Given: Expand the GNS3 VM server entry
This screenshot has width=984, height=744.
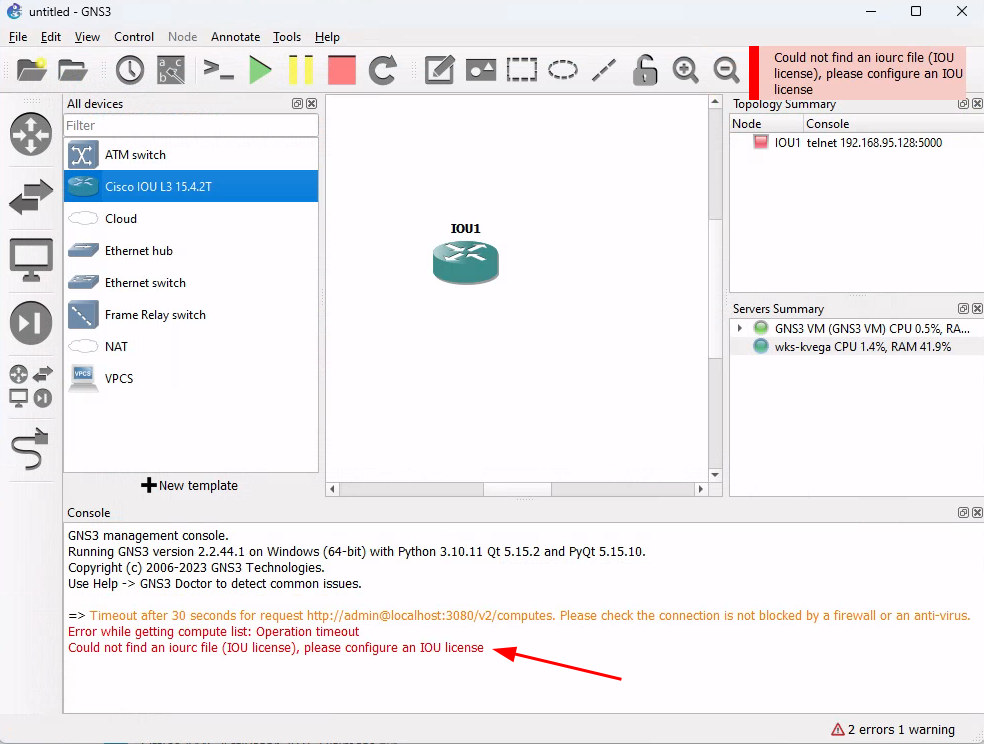Looking at the screenshot, I should pos(740,328).
